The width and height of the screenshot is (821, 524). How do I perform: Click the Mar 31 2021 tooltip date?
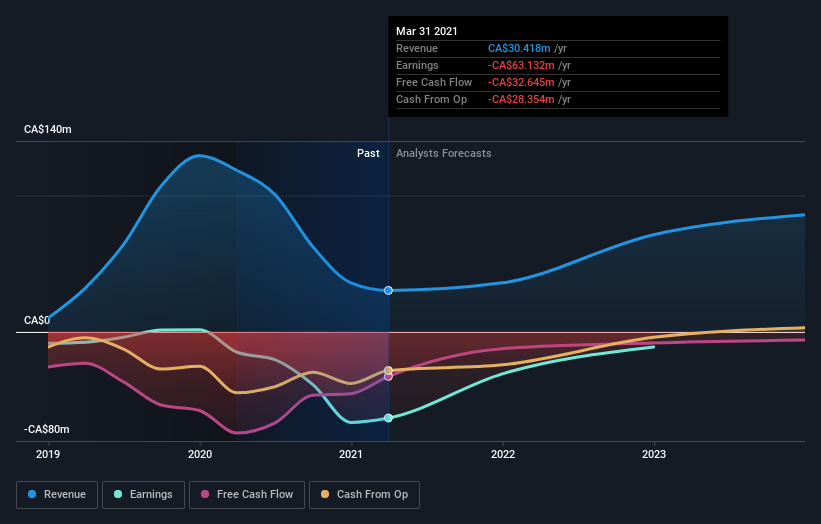point(427,31)
